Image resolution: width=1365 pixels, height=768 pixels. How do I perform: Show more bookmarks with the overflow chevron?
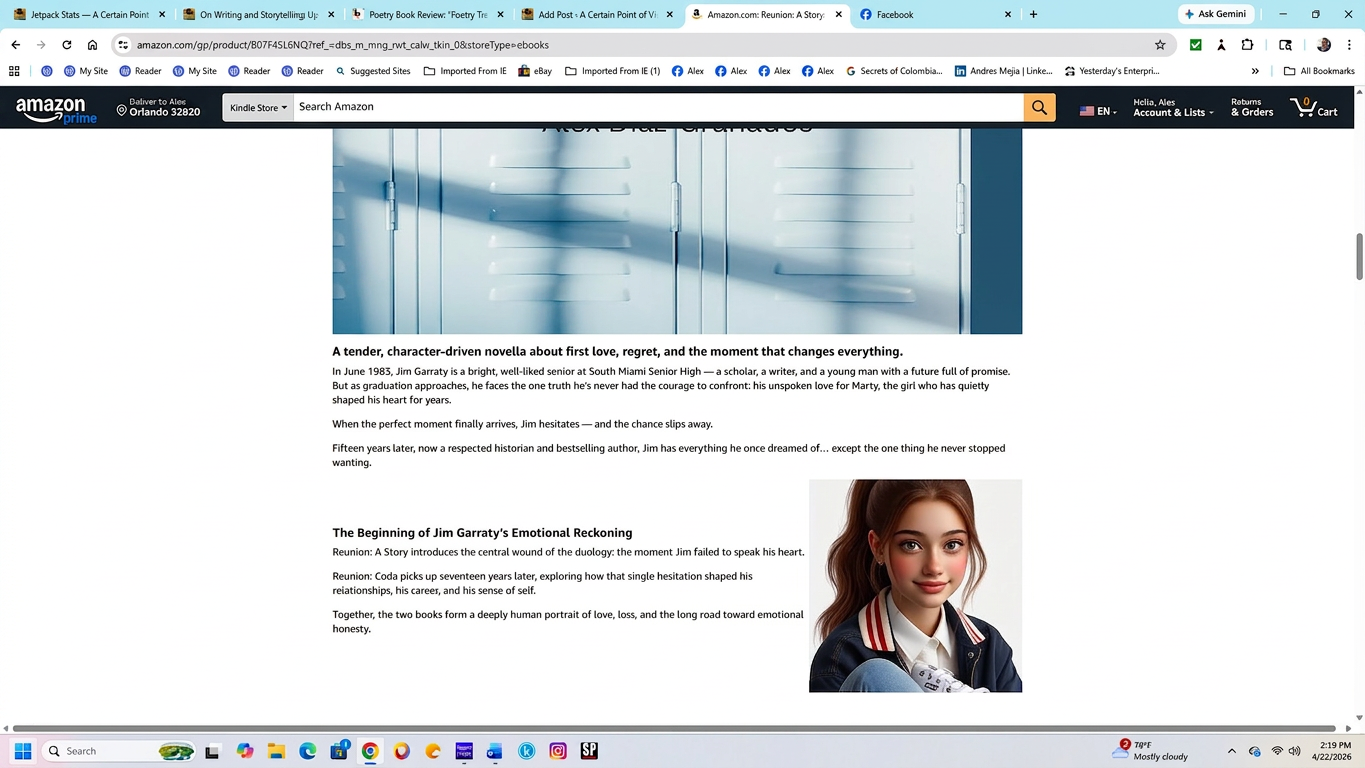click(1255, 71)
